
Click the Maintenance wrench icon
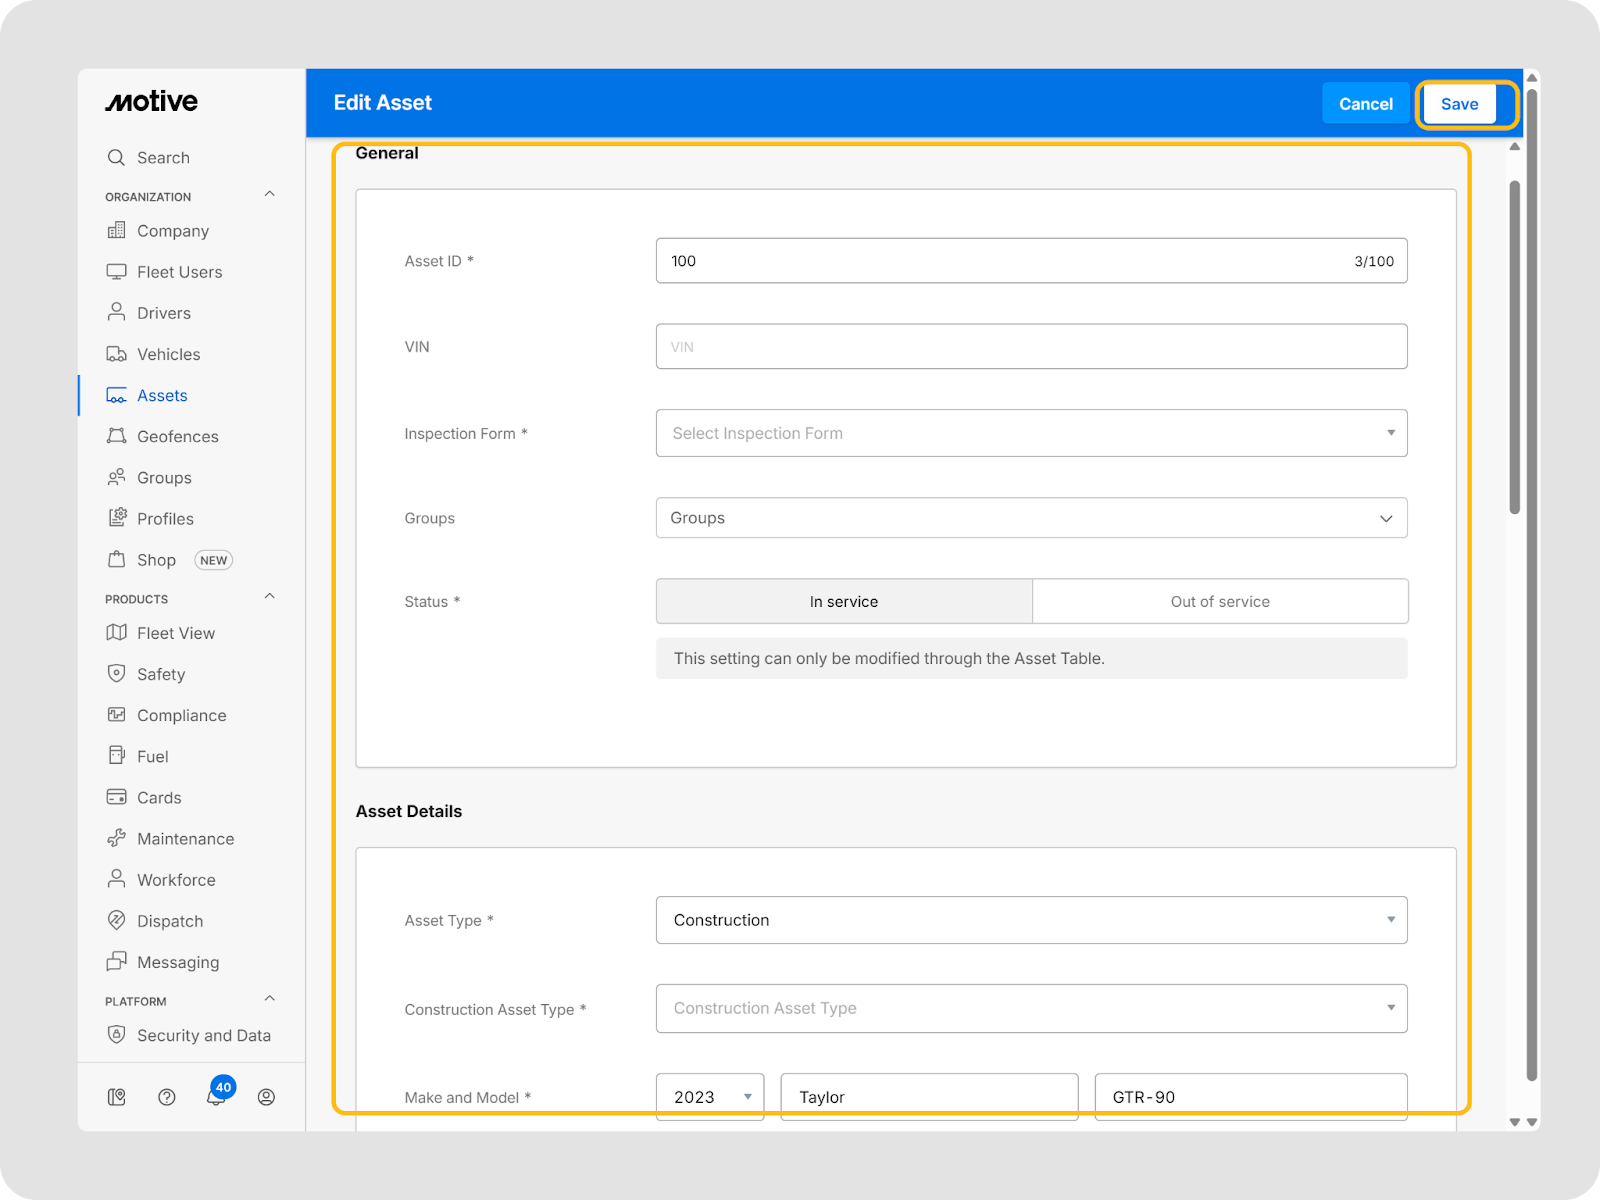tap(117, 838)
